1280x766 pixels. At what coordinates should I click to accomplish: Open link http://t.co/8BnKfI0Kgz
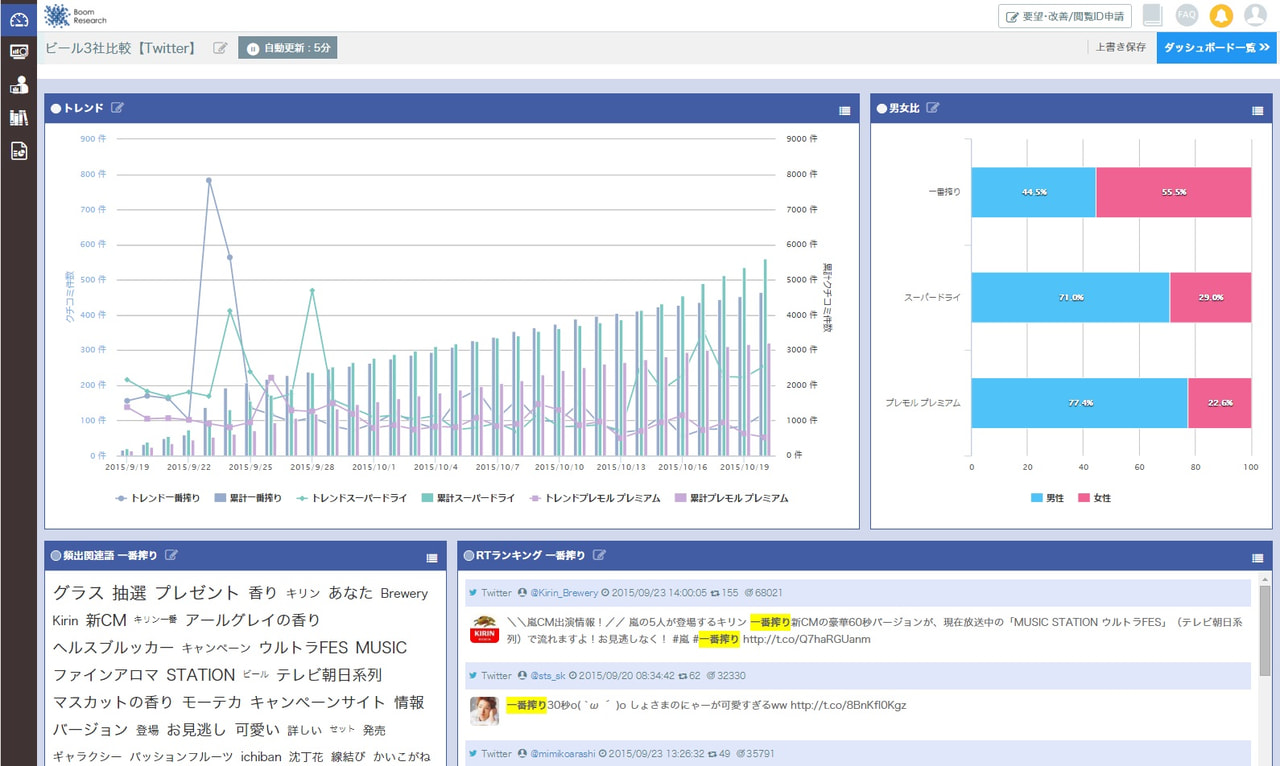848,705
